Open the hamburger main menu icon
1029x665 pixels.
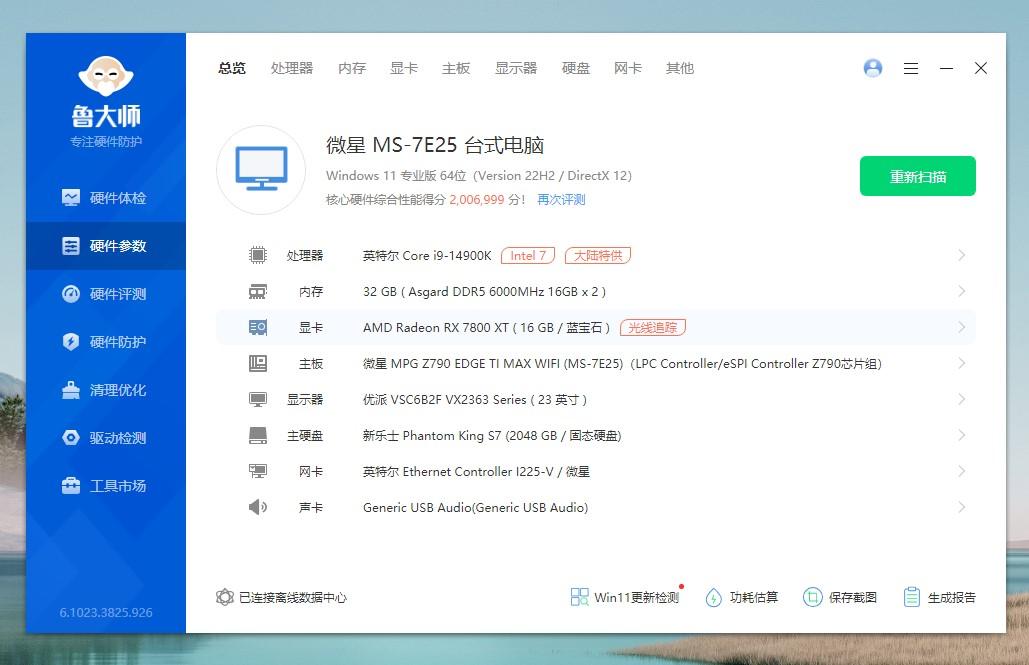click(x=911, y=68)
